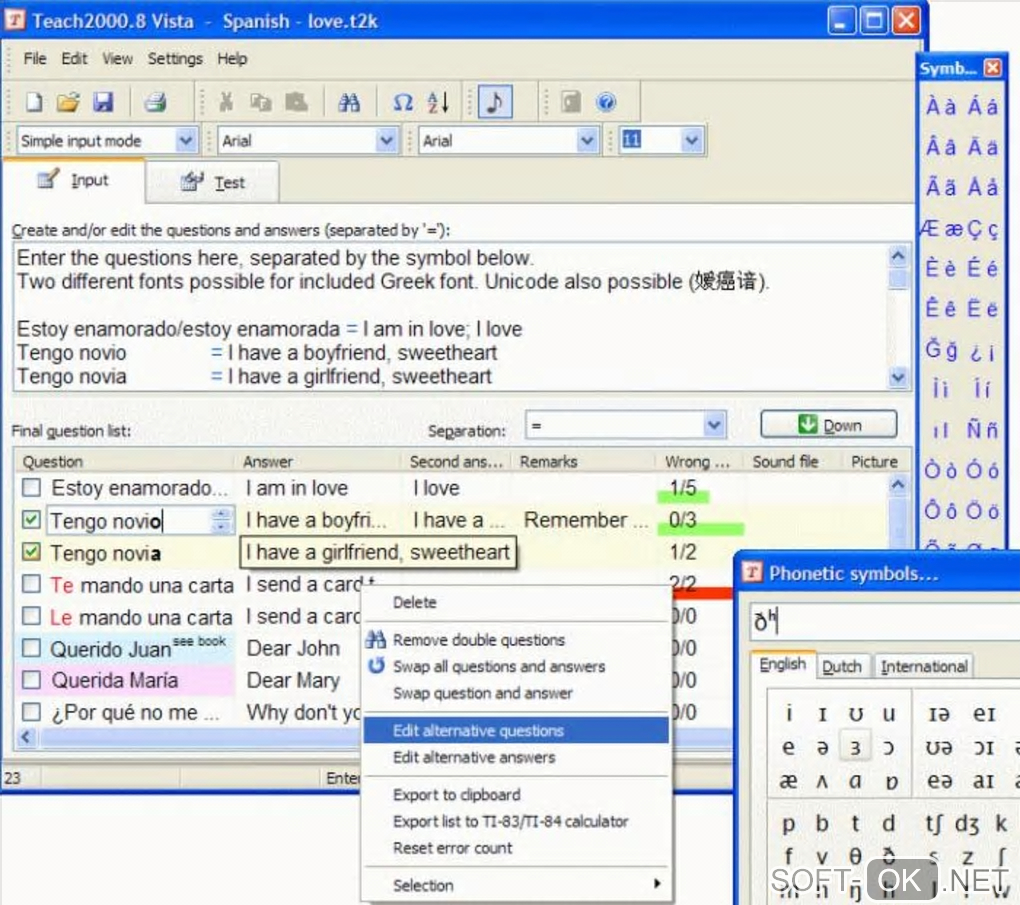Click the Sort A-Z toolbar icon

[438, 102]
